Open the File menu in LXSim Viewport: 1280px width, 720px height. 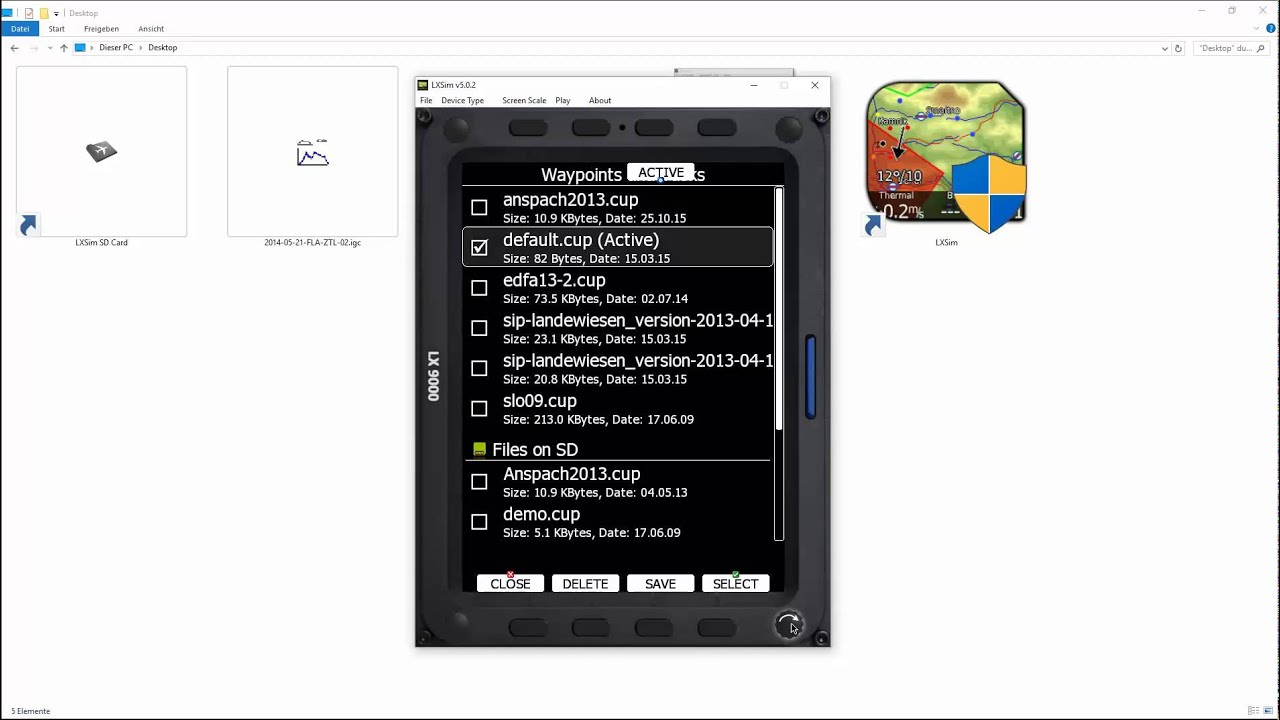pos(426,100)
